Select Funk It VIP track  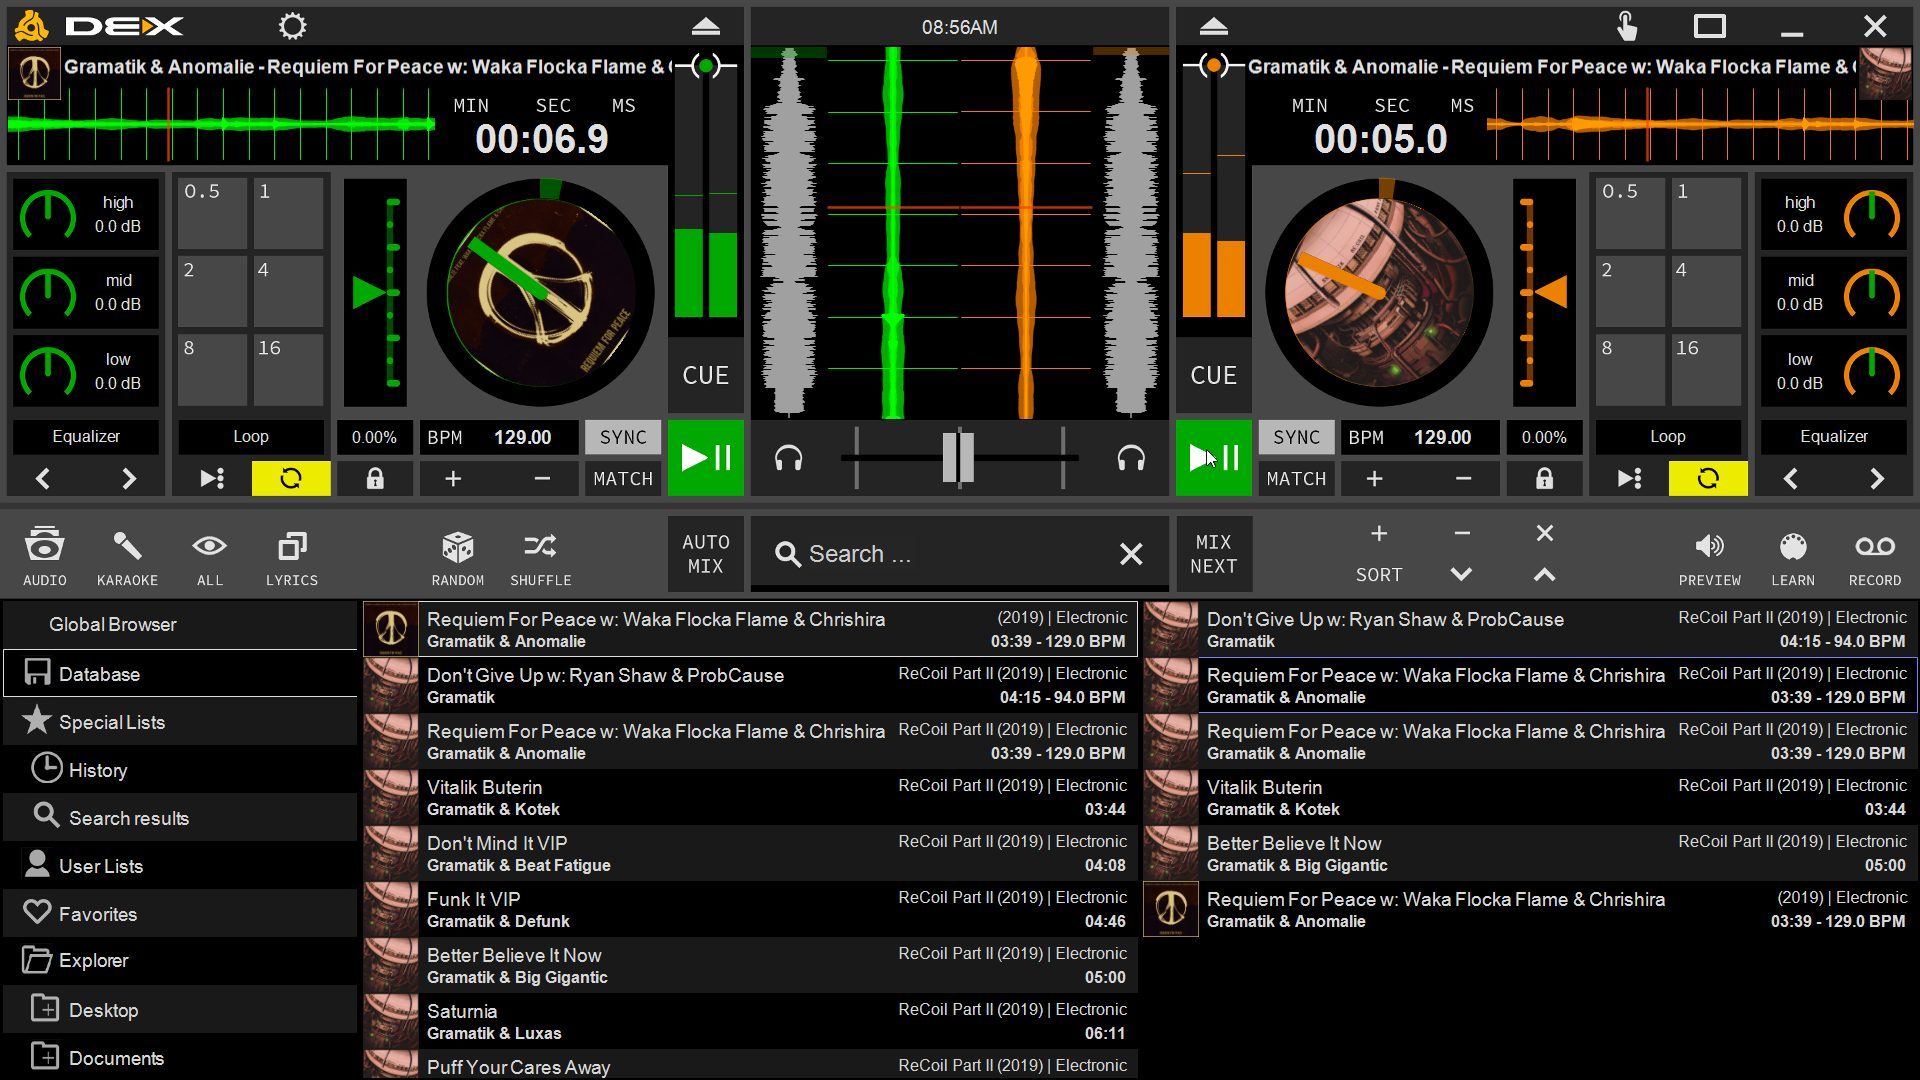[750, 909]
